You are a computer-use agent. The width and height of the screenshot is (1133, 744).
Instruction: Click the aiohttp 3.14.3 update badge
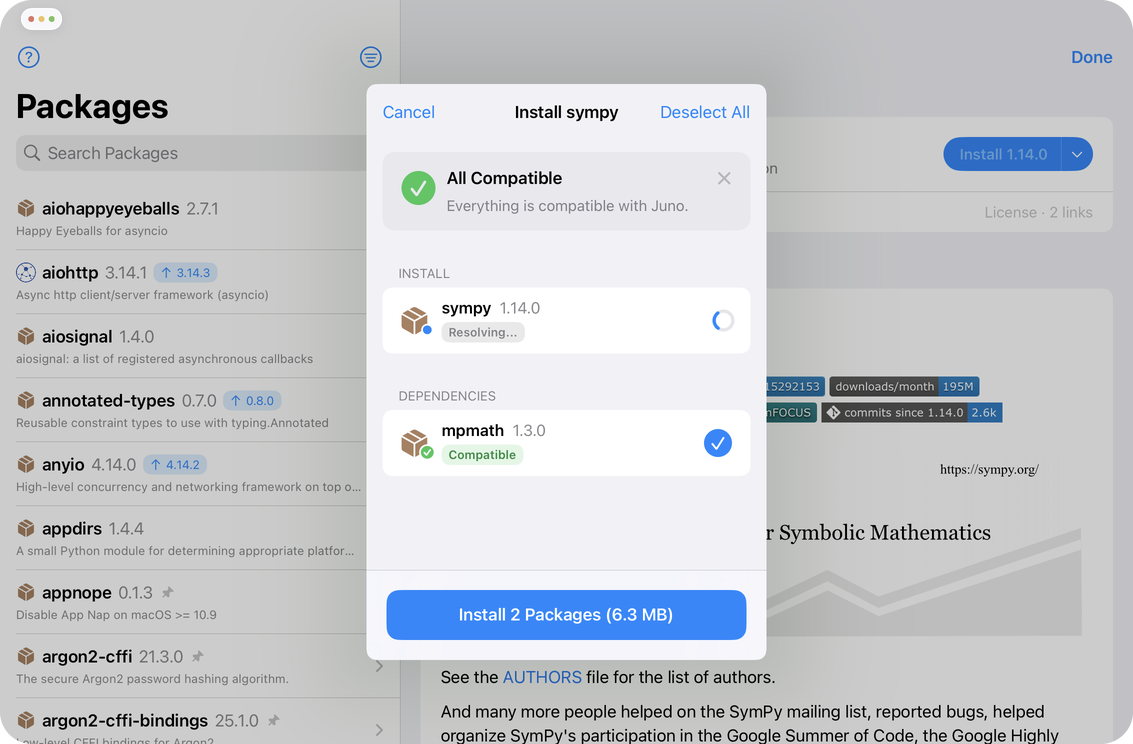[x=186, y=272]
